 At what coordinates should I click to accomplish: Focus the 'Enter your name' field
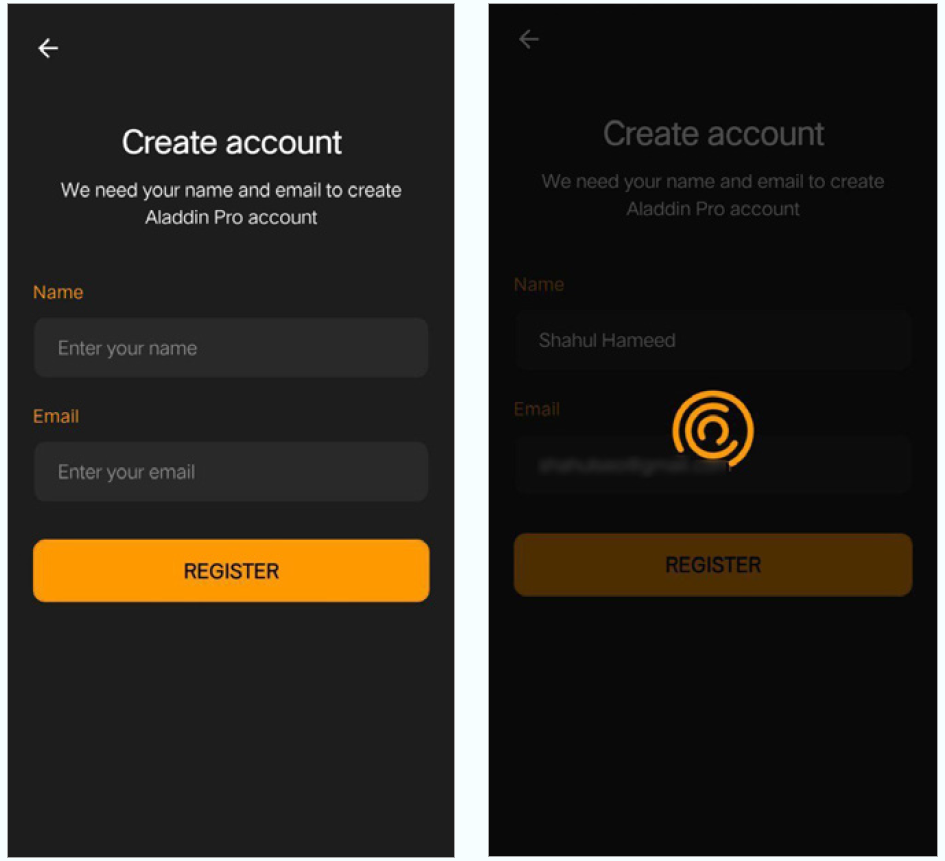[x=231, y=348]
